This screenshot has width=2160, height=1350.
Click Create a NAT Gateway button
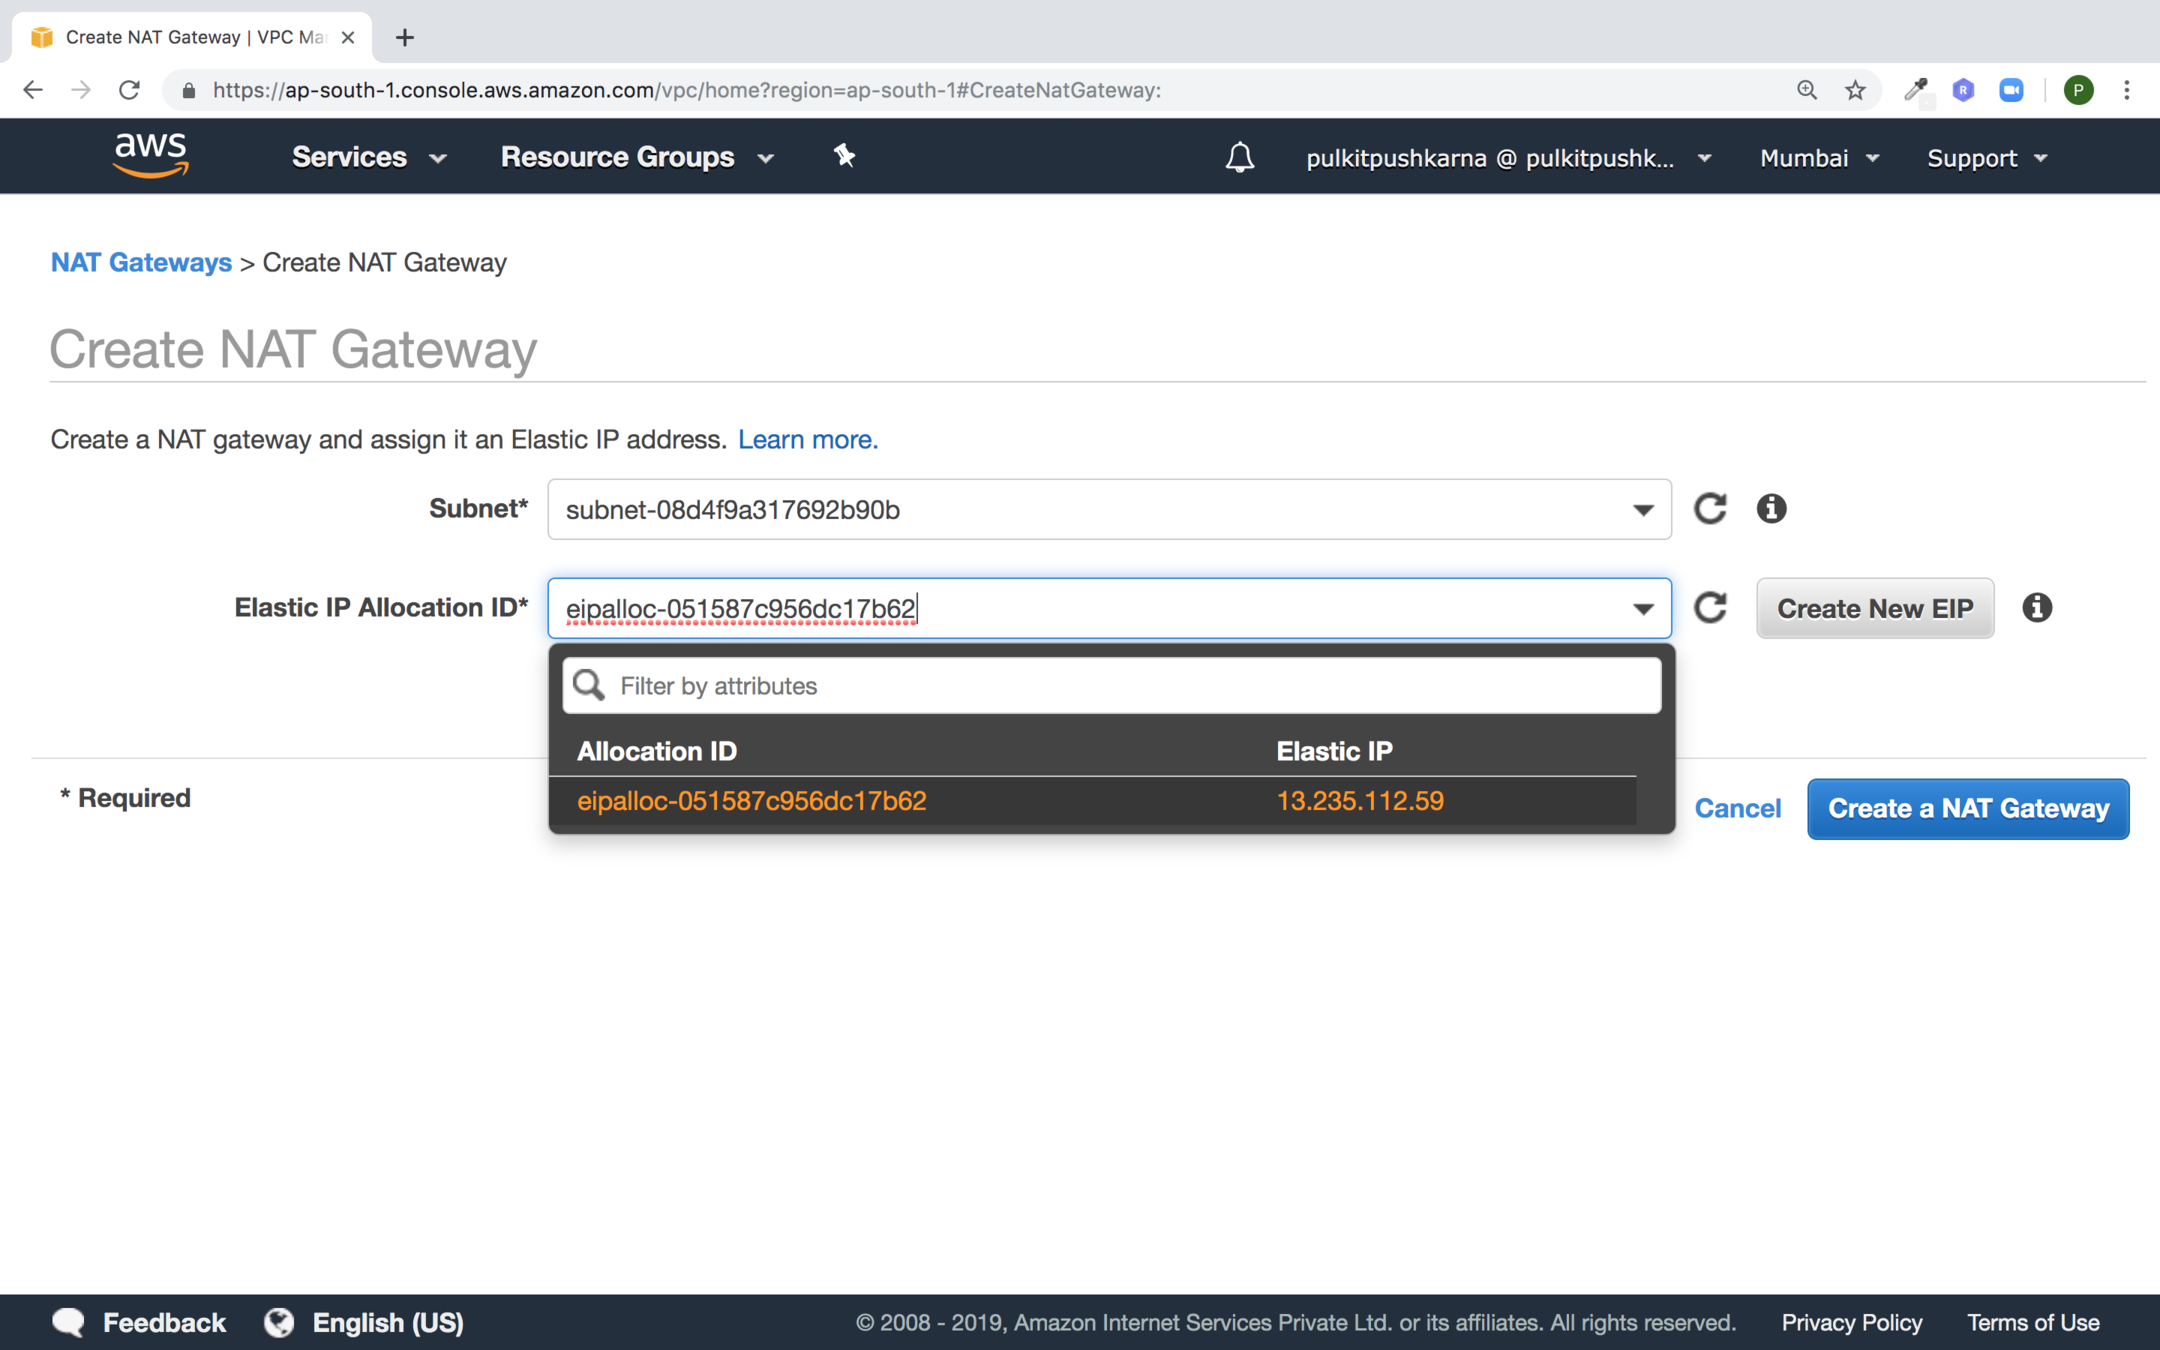click(x=1968, y=808)
